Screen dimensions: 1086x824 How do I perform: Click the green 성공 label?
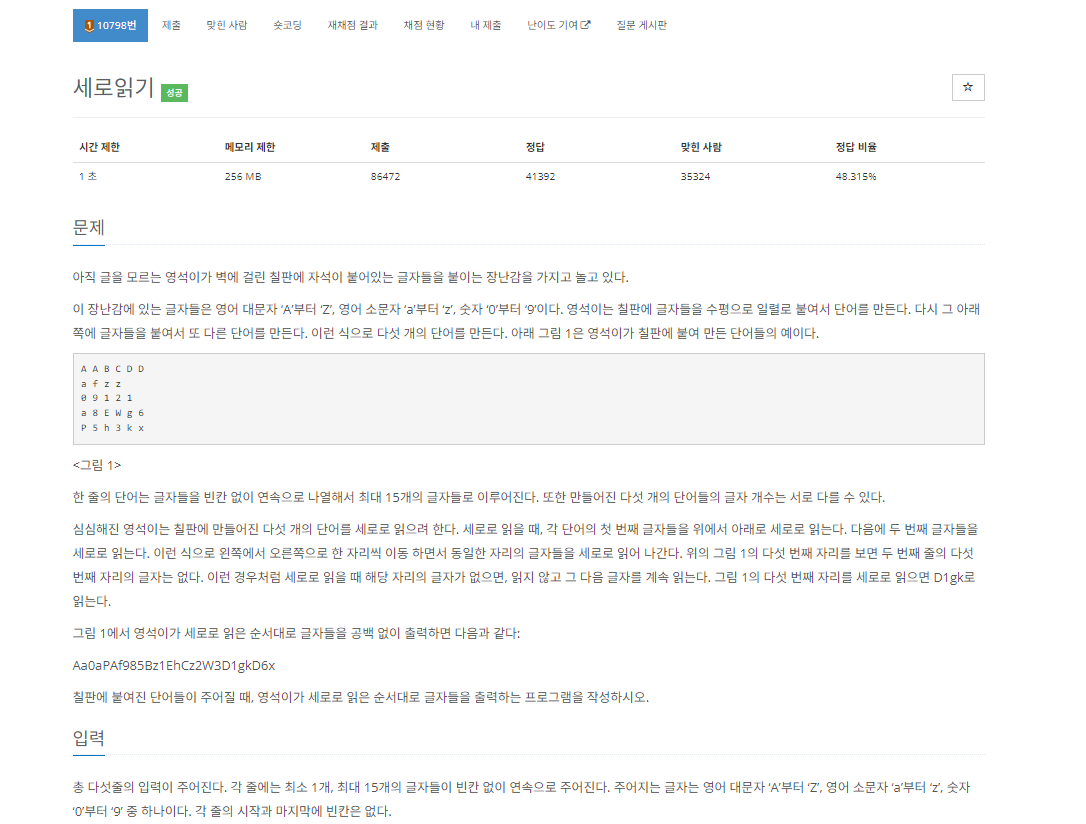tap(175, 93)
